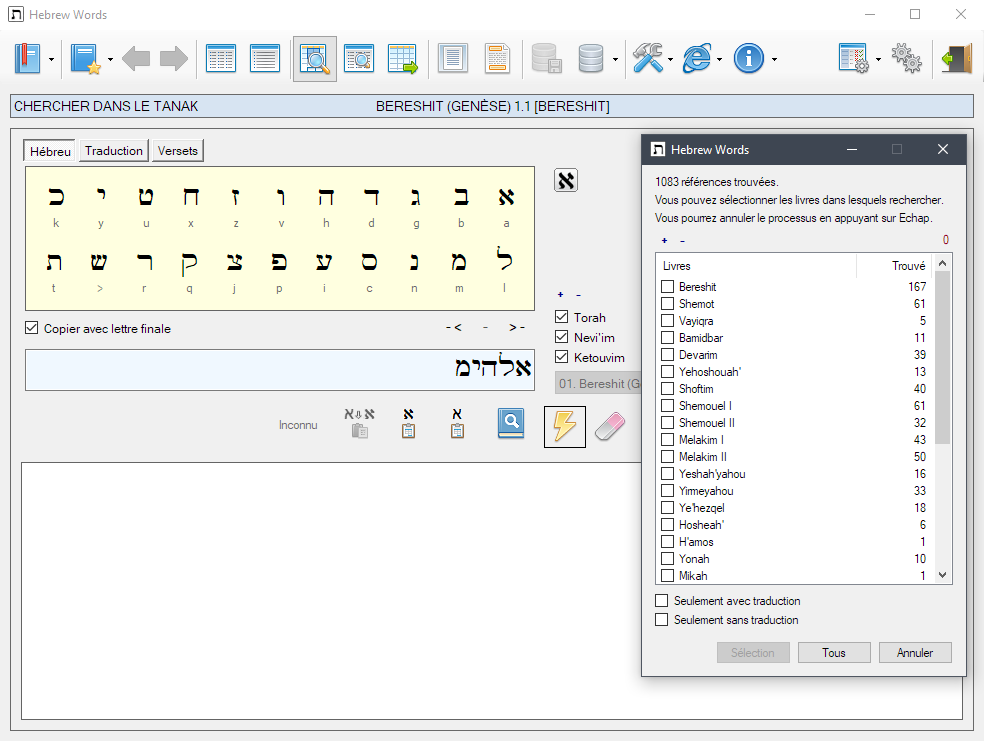The image size is (984, 741).
Task: Switch to the Versets tab
Action: tap(178, 151)
